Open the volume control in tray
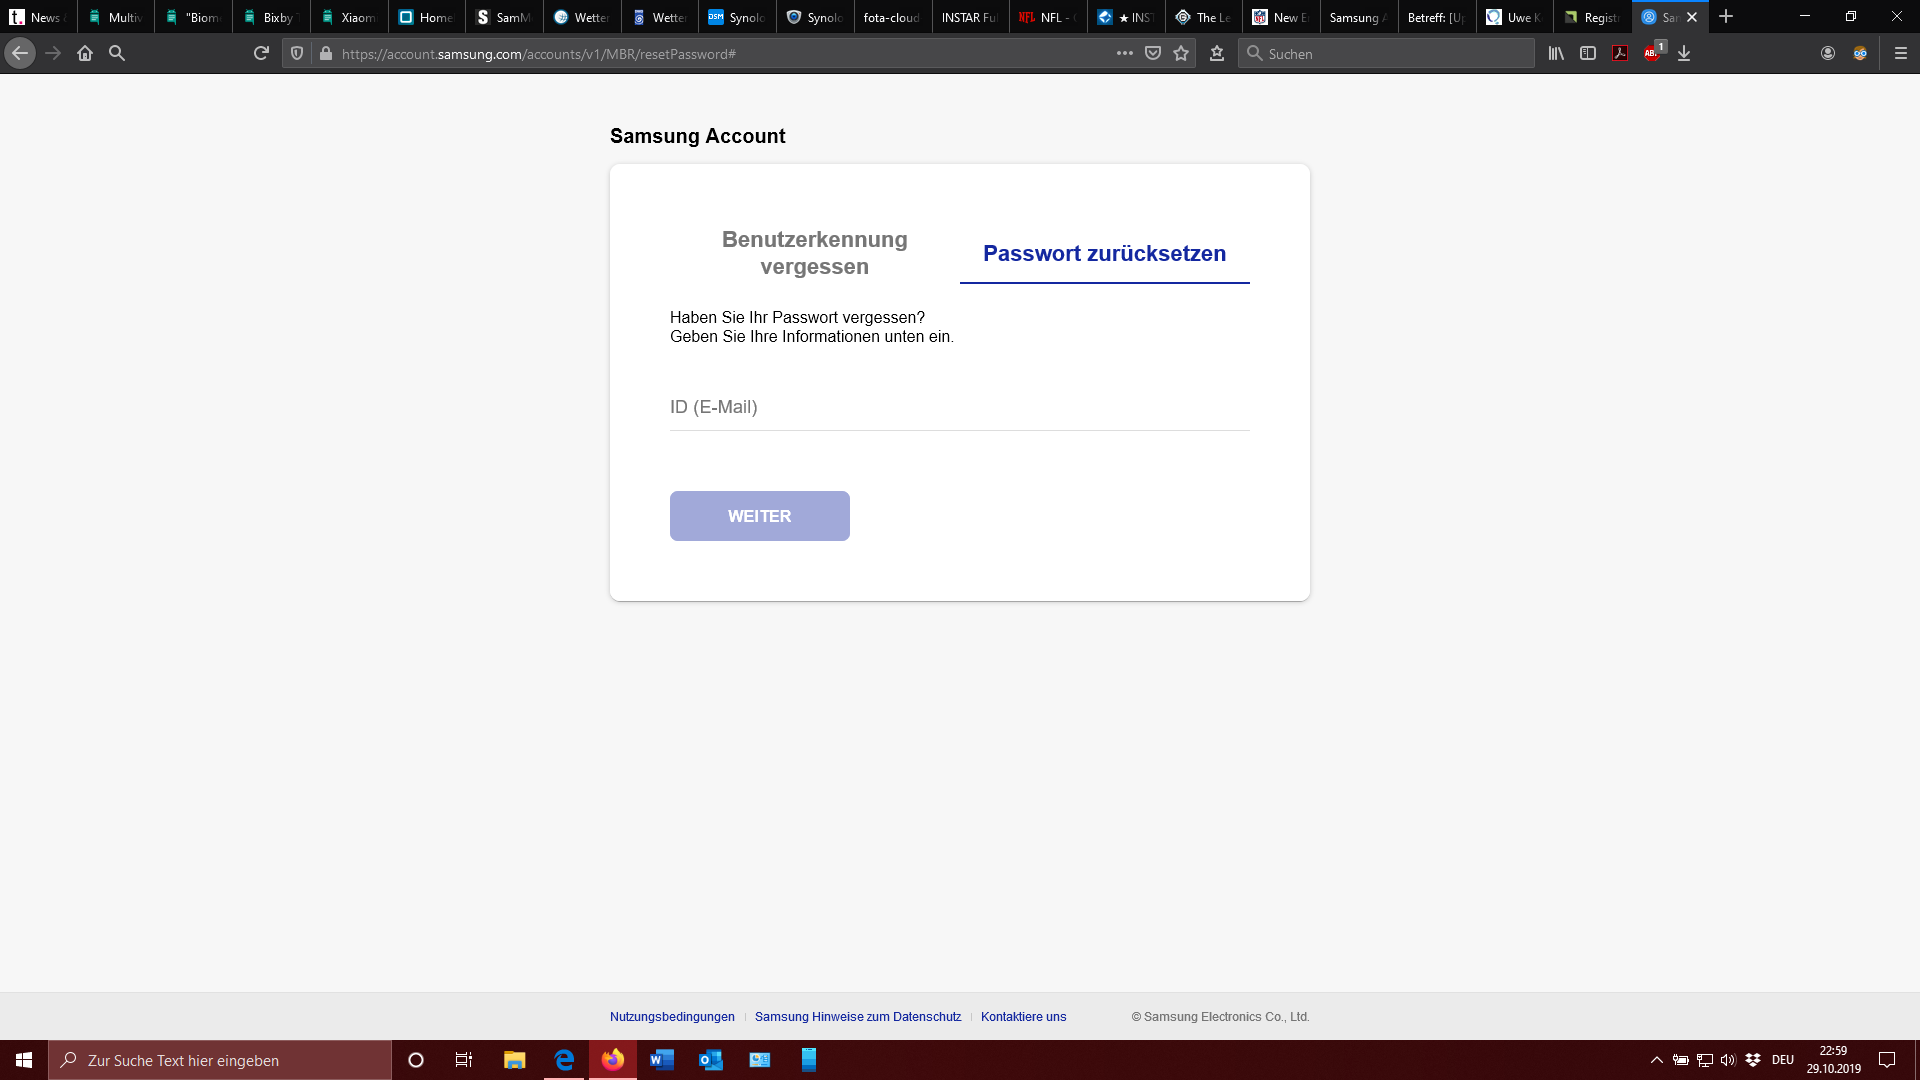Image resolution: width=1920 pixels, height=1080 pixels. click(x=1728, y=1060)
